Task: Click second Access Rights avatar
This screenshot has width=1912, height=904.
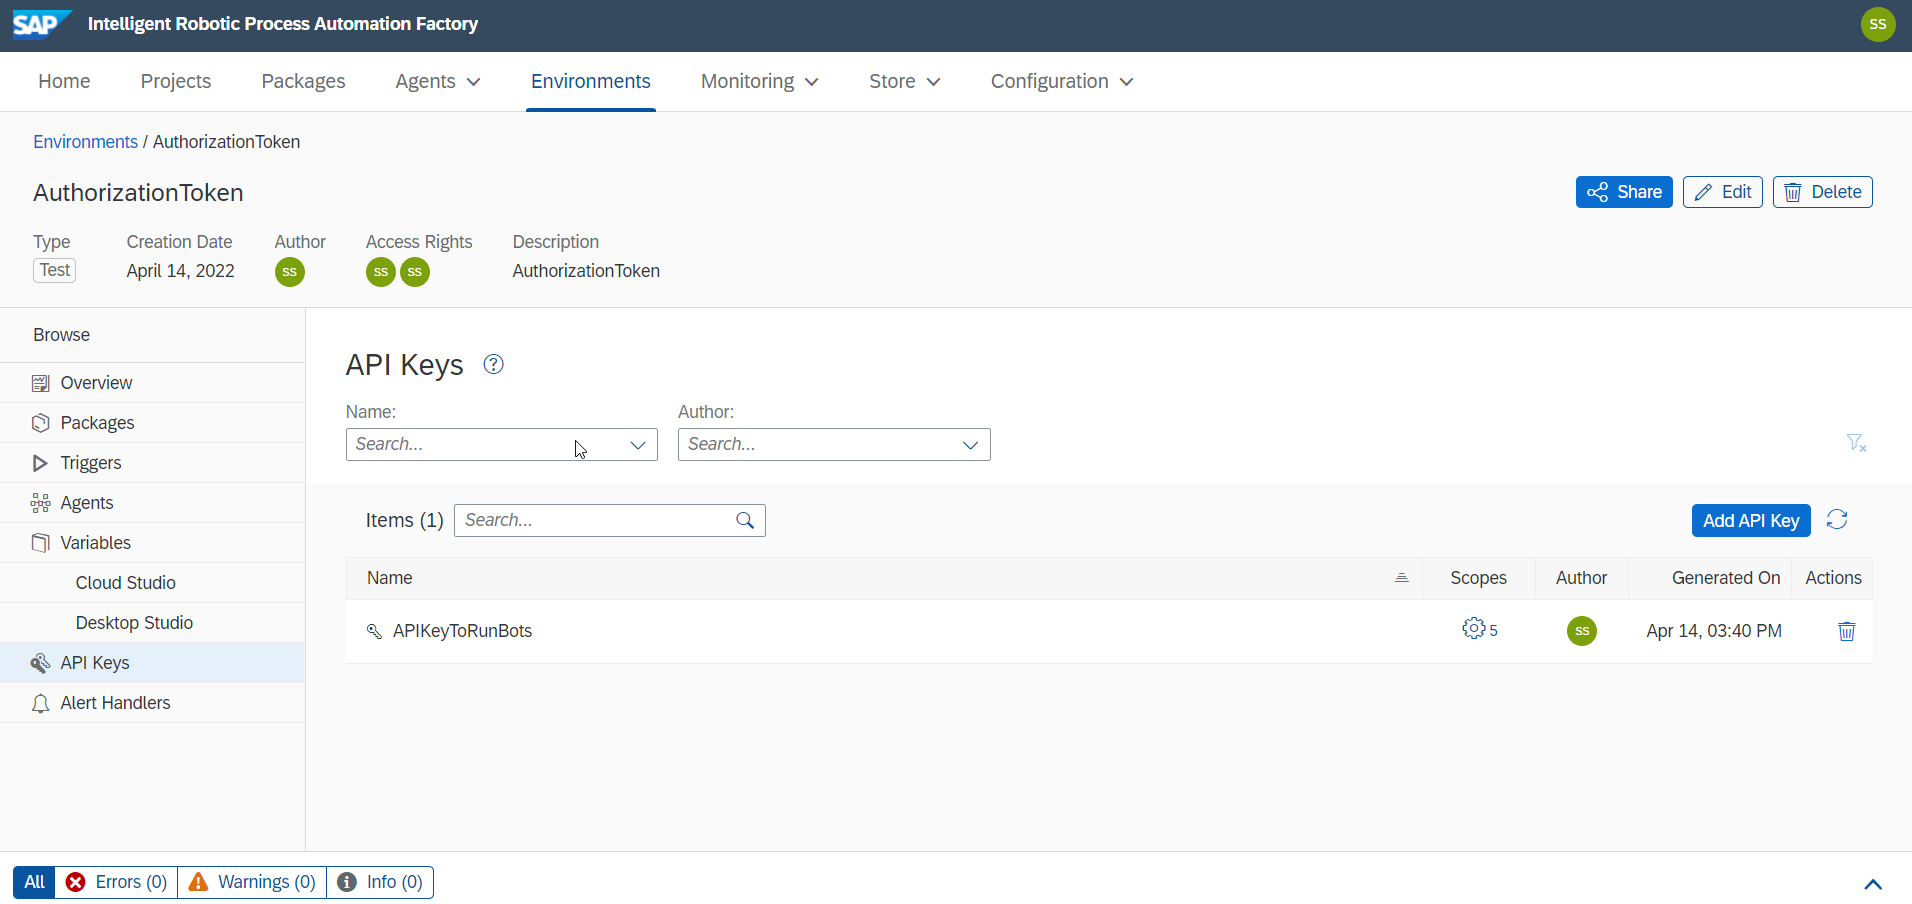Action: point(415,272)
